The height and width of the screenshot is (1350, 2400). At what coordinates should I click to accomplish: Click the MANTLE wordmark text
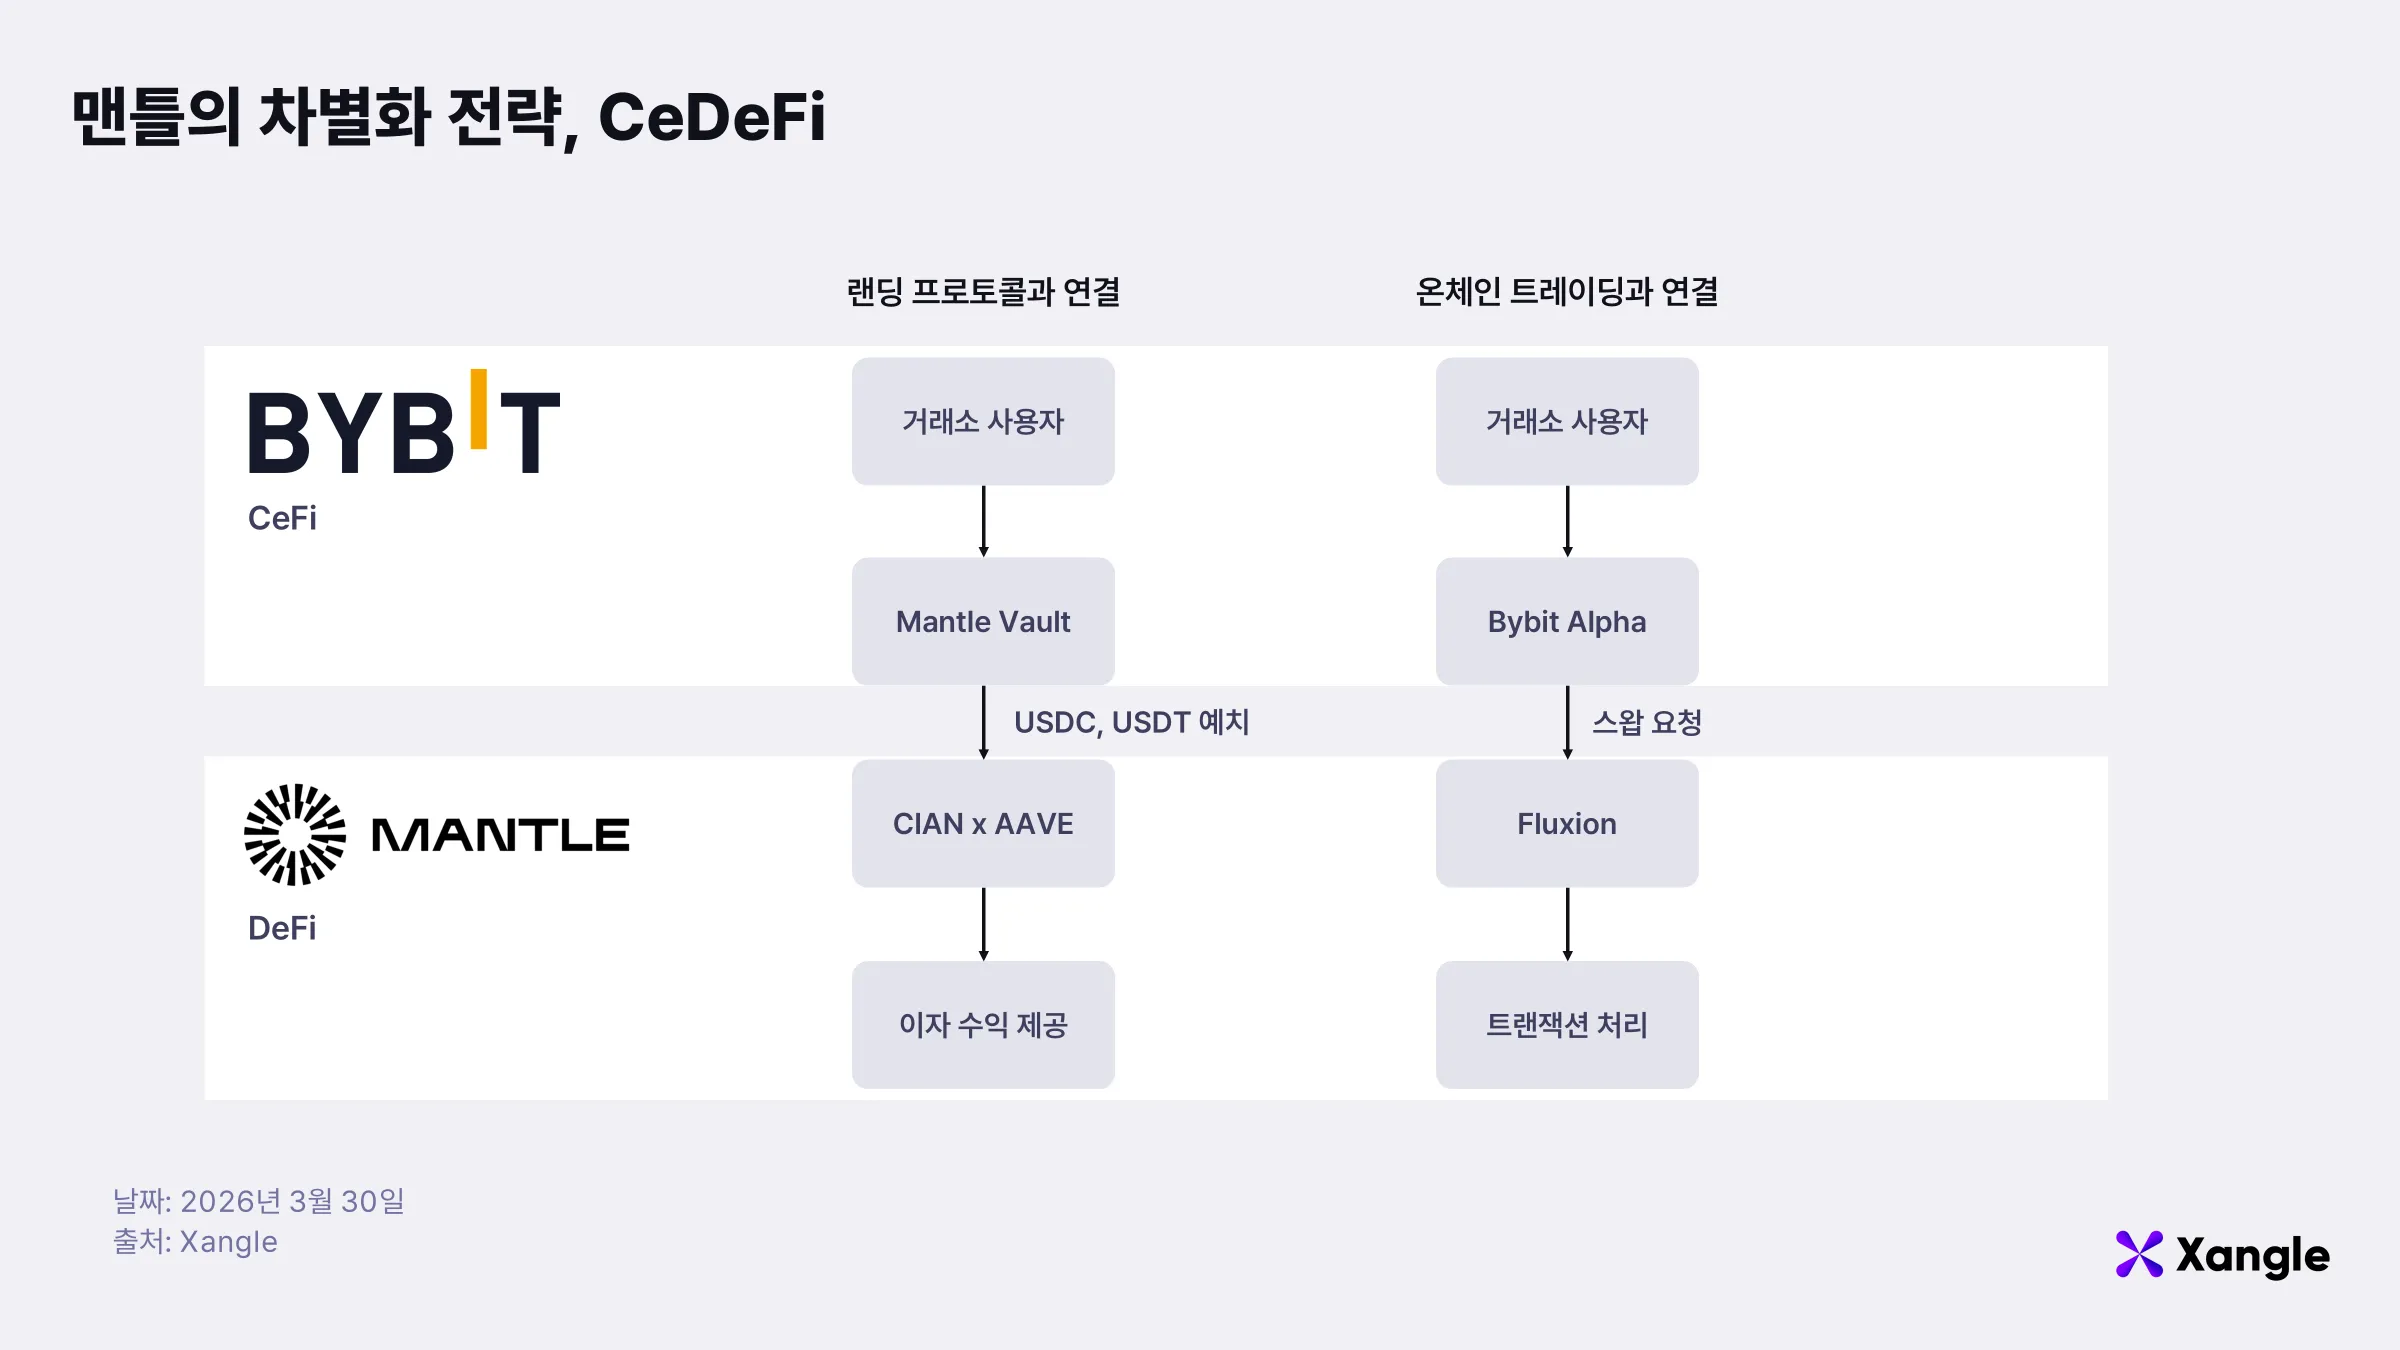[500, 835]
